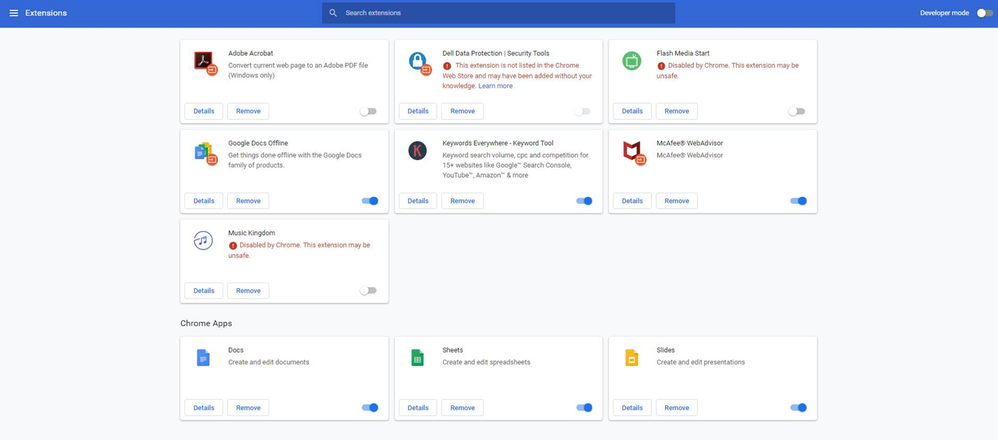Click the Slides app icon
The width and height of the screenshot is (998, 440).
(631, 358)
